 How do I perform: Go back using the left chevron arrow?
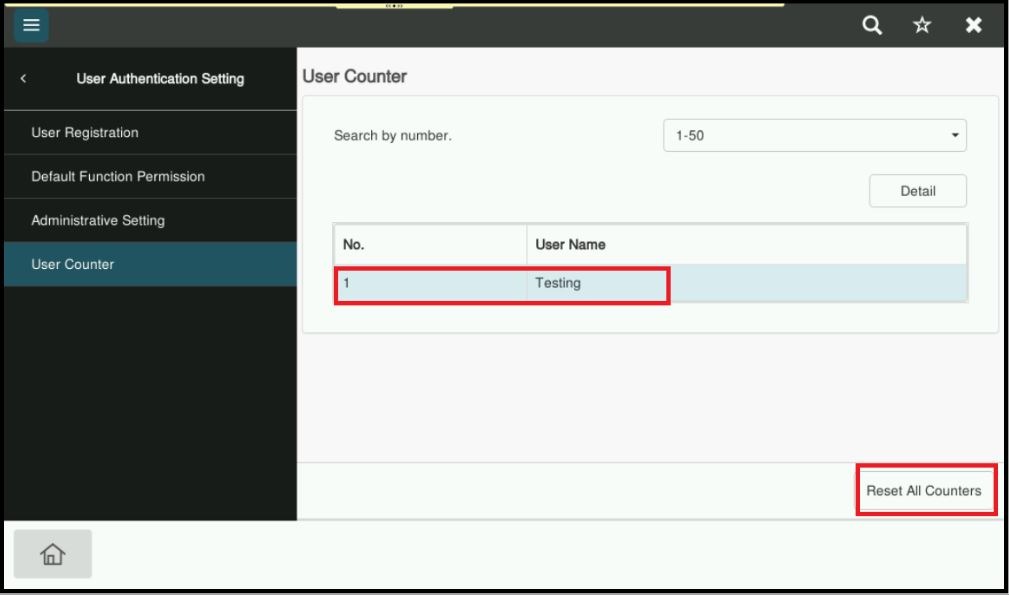click(x=23, y=79)
